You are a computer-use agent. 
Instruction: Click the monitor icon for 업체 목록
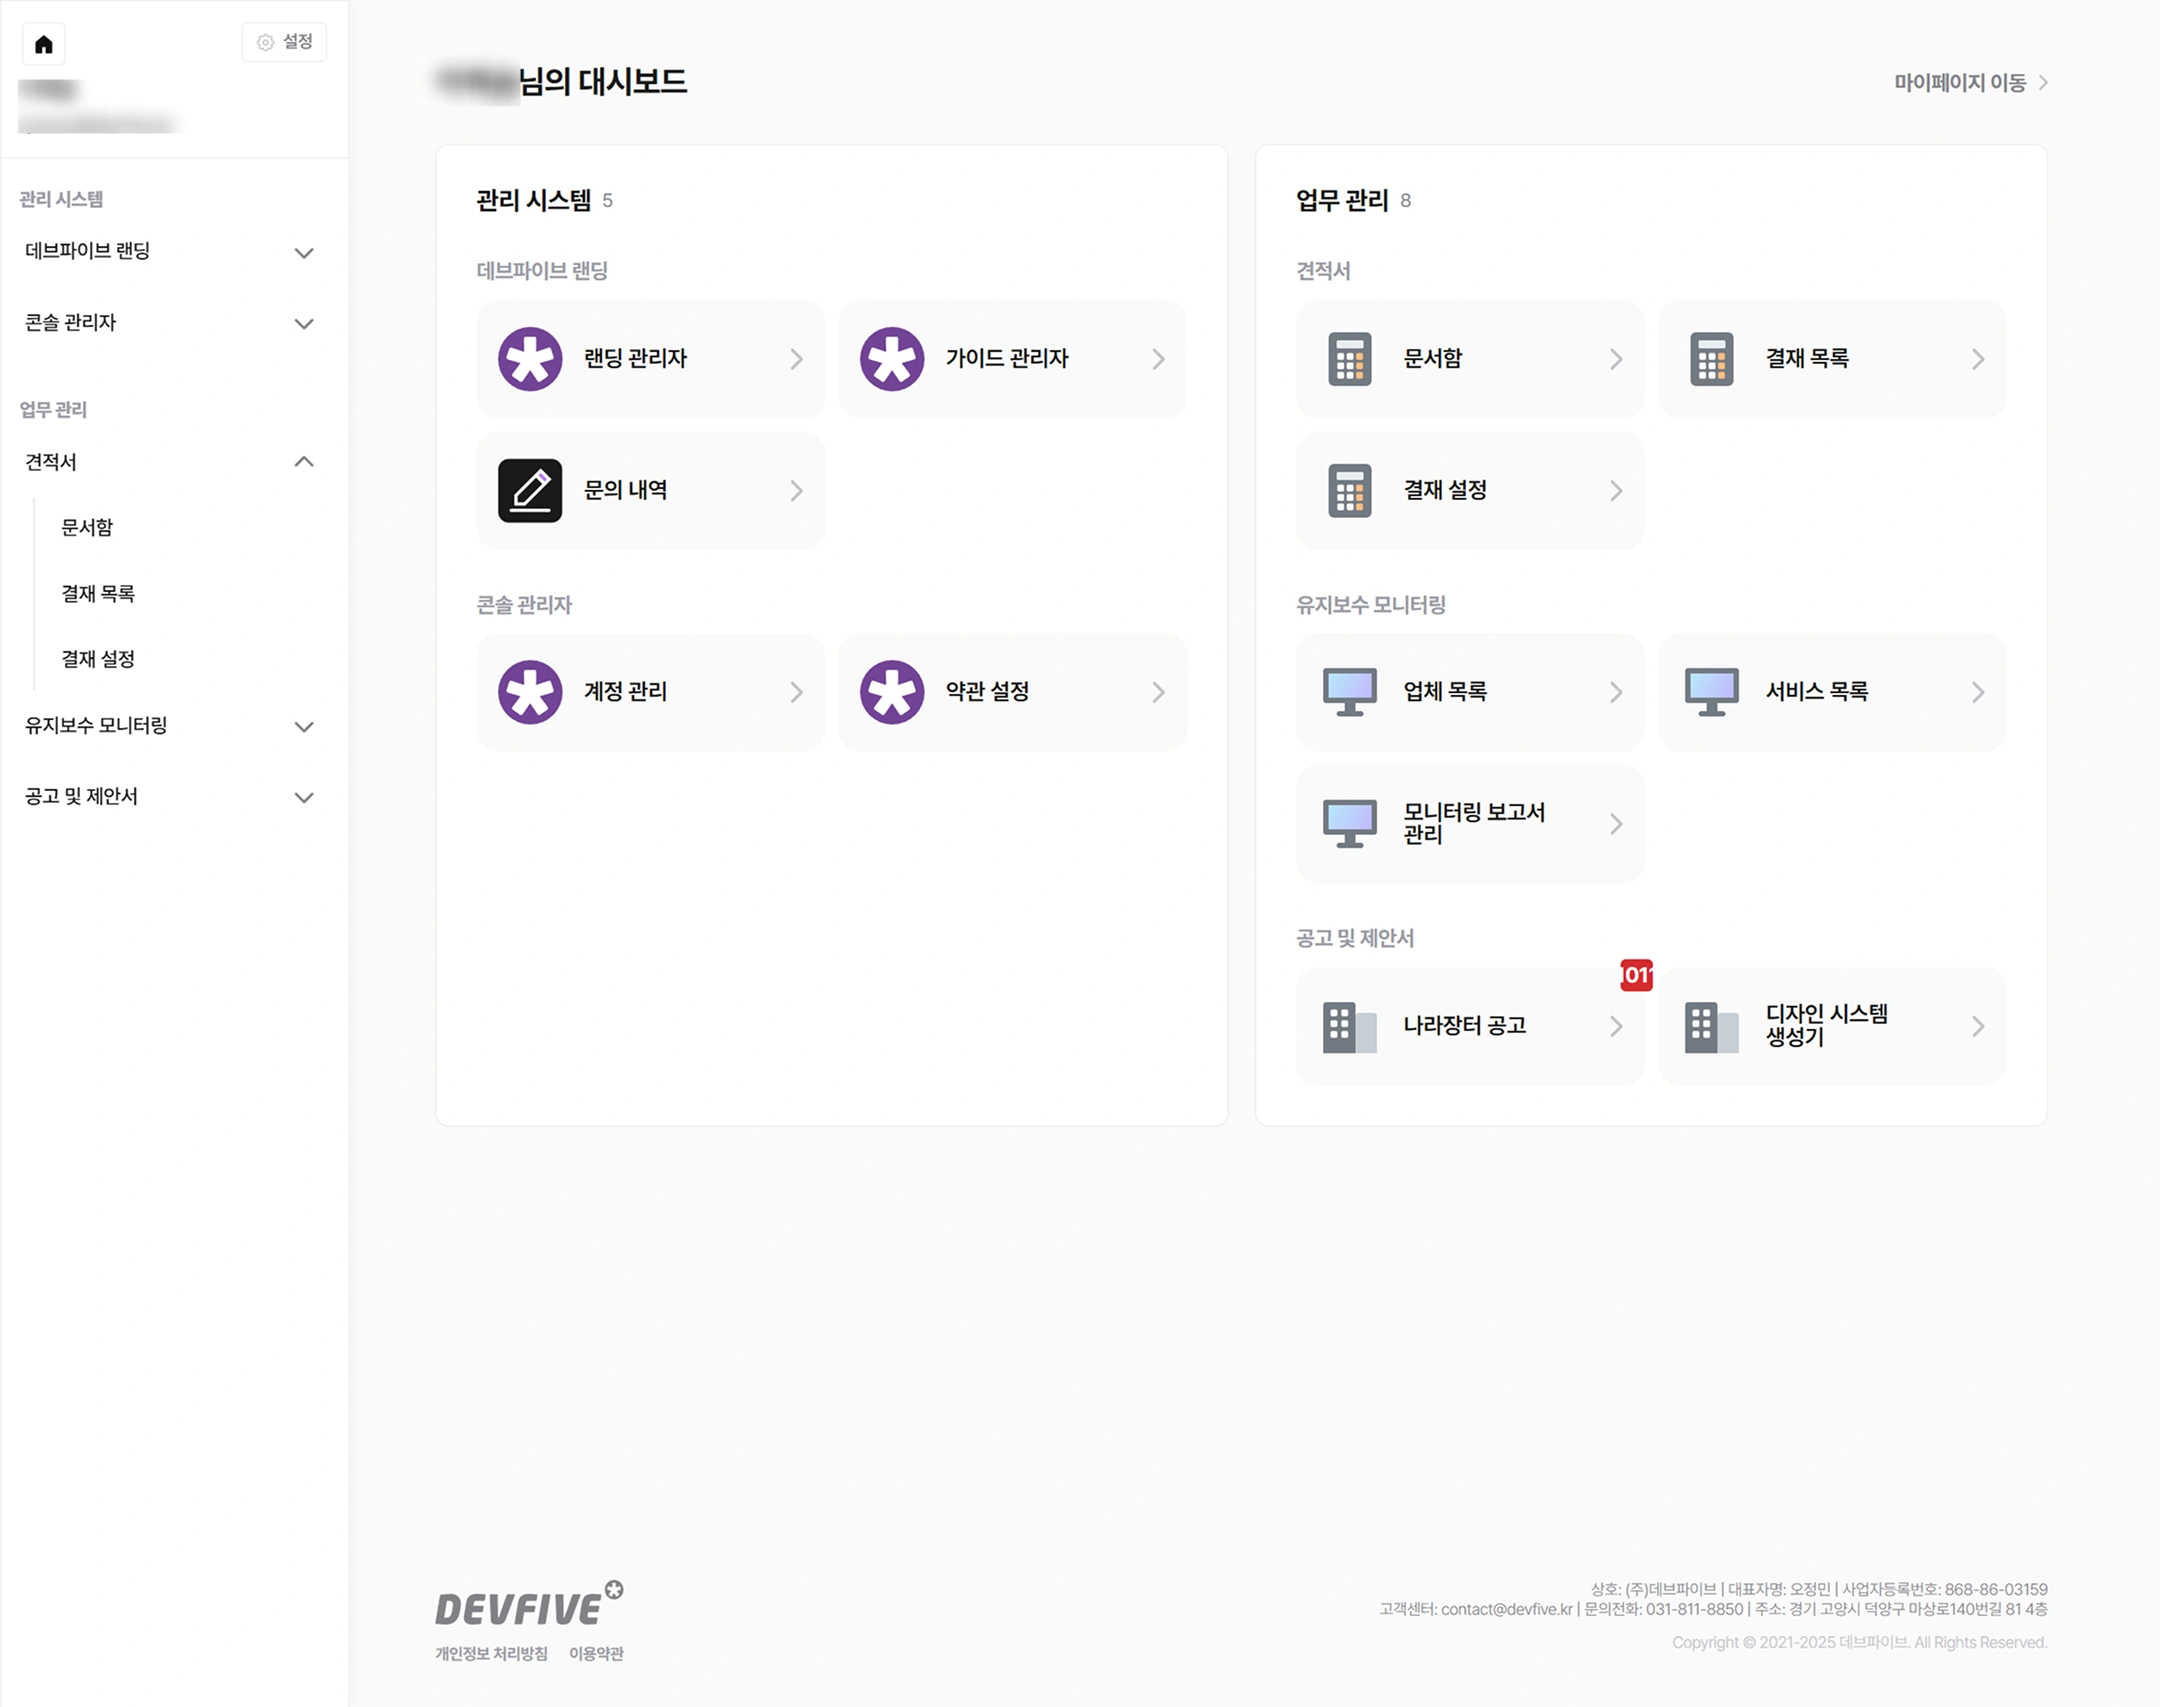[1350, 692]
